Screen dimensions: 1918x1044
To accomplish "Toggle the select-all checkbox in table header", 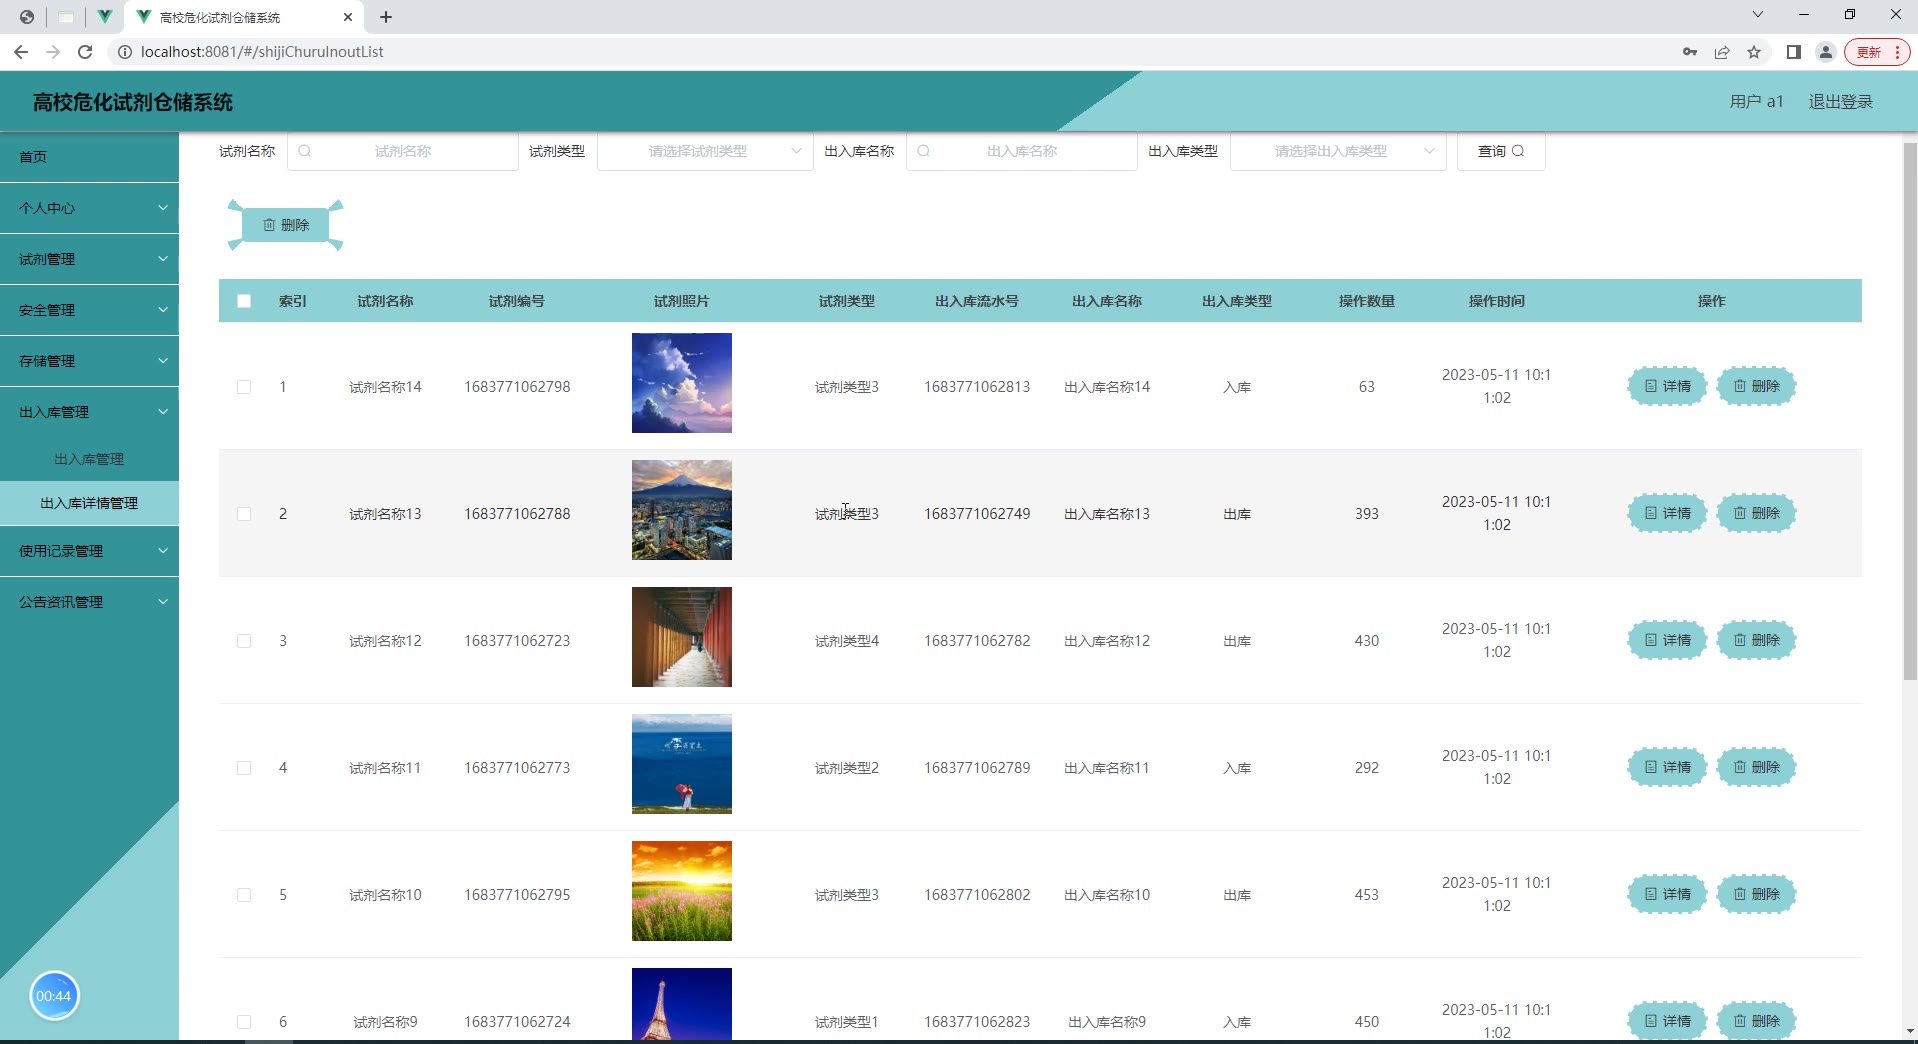I will pos(244,301).
